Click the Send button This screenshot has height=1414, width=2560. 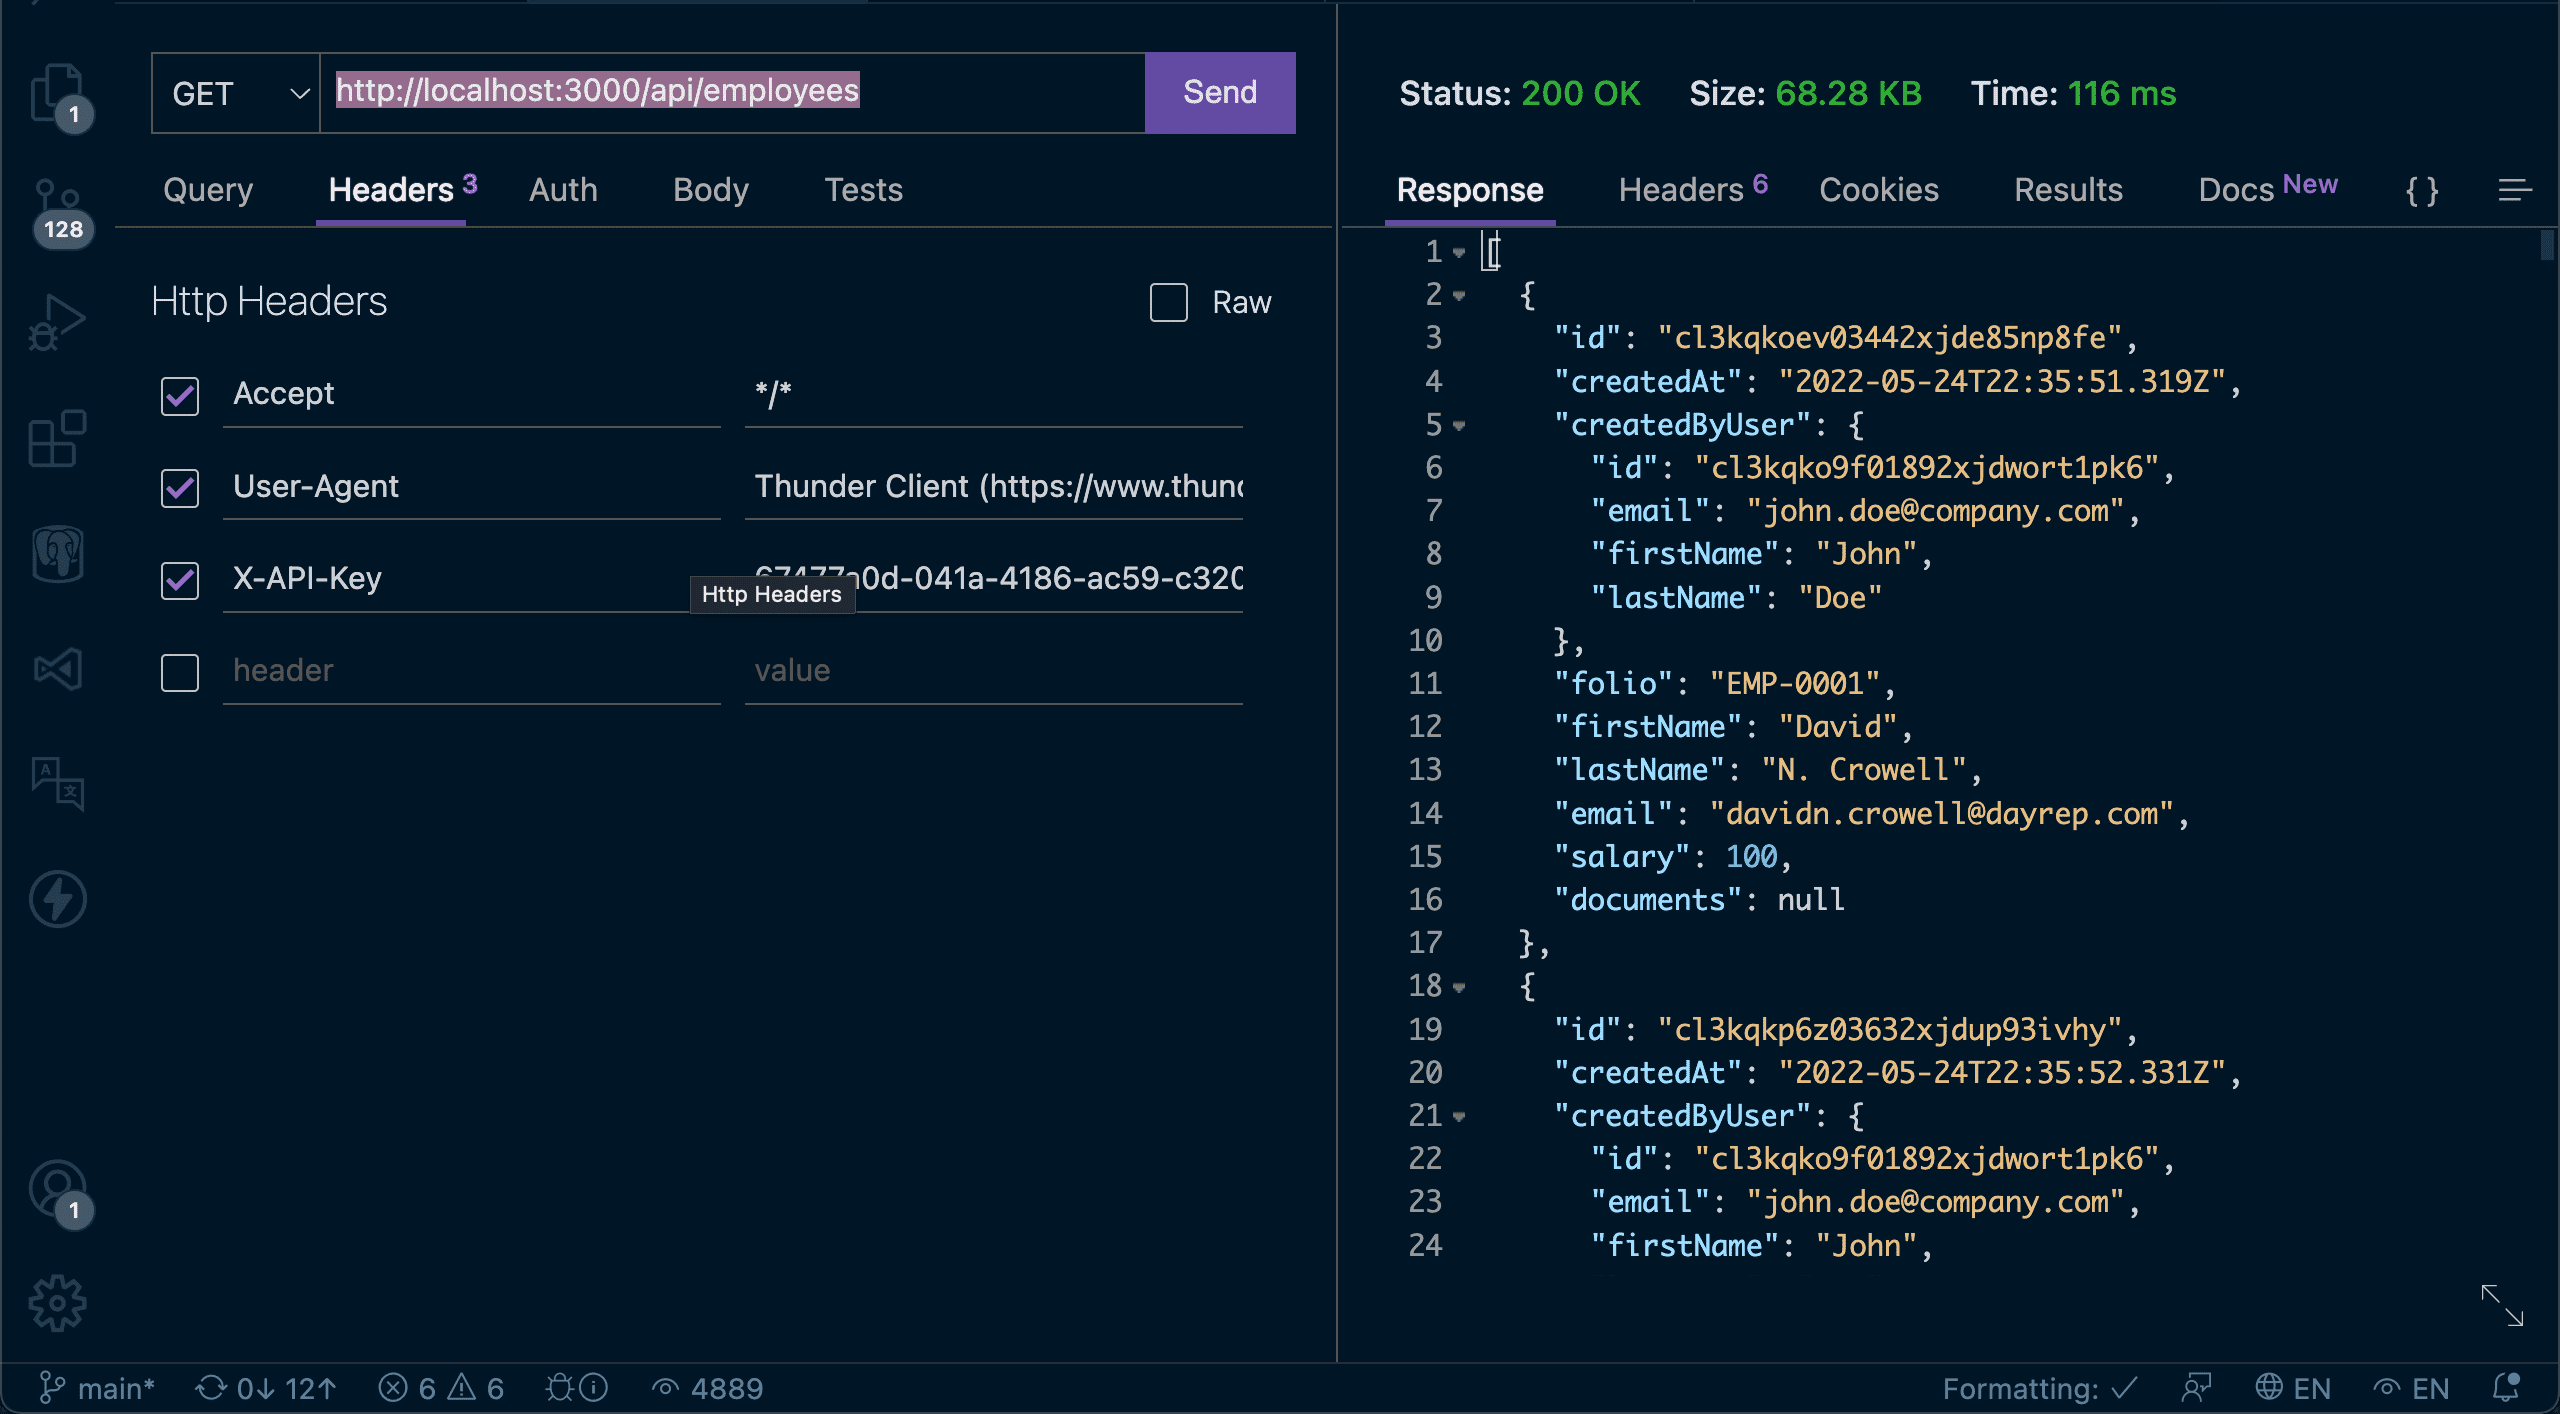pyautogui.click(x=1220, y=91)
